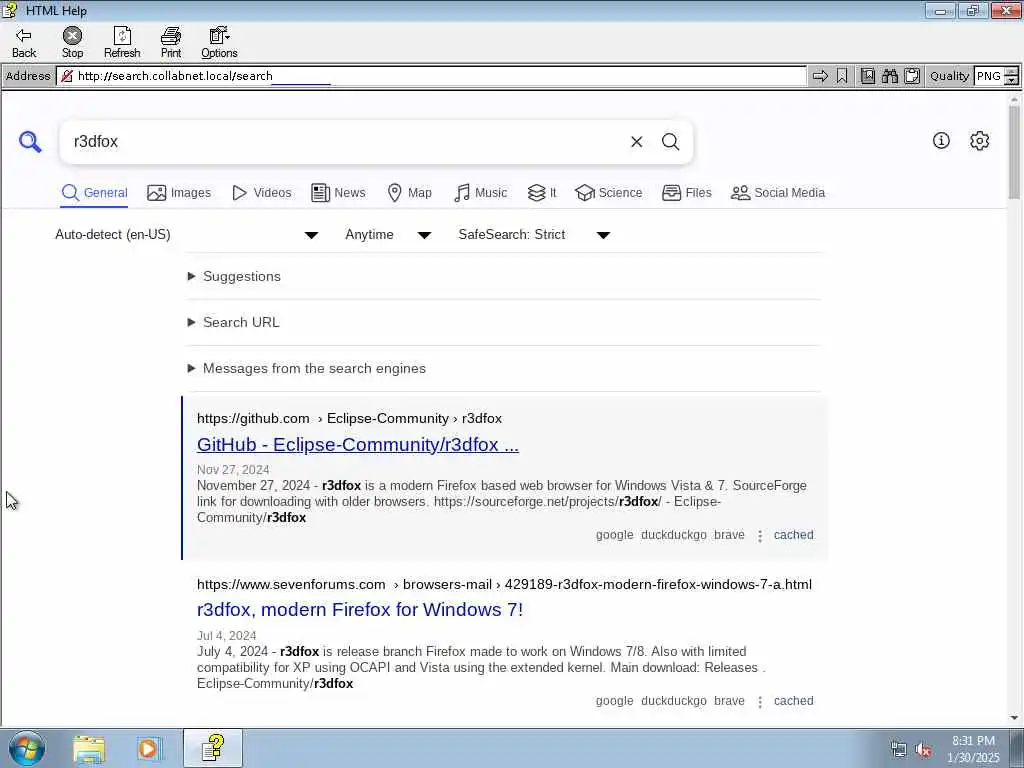Click the Go arrow next to address bar
This screenshot has width=1024, height=768.
[820, 76]
